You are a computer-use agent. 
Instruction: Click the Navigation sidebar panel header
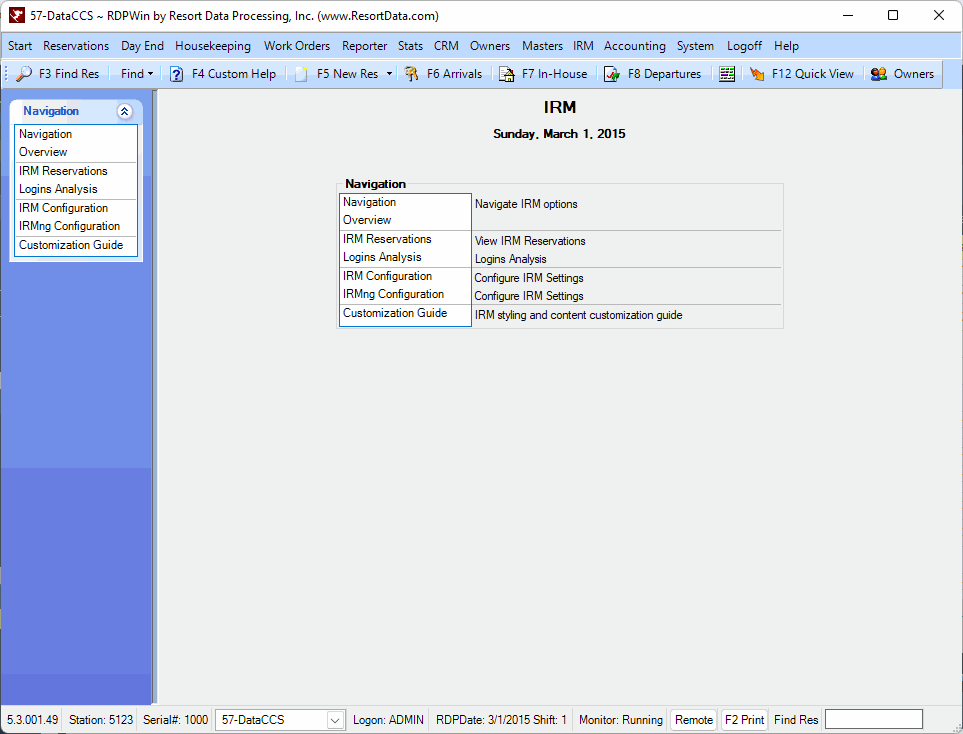tap(76, 111)
